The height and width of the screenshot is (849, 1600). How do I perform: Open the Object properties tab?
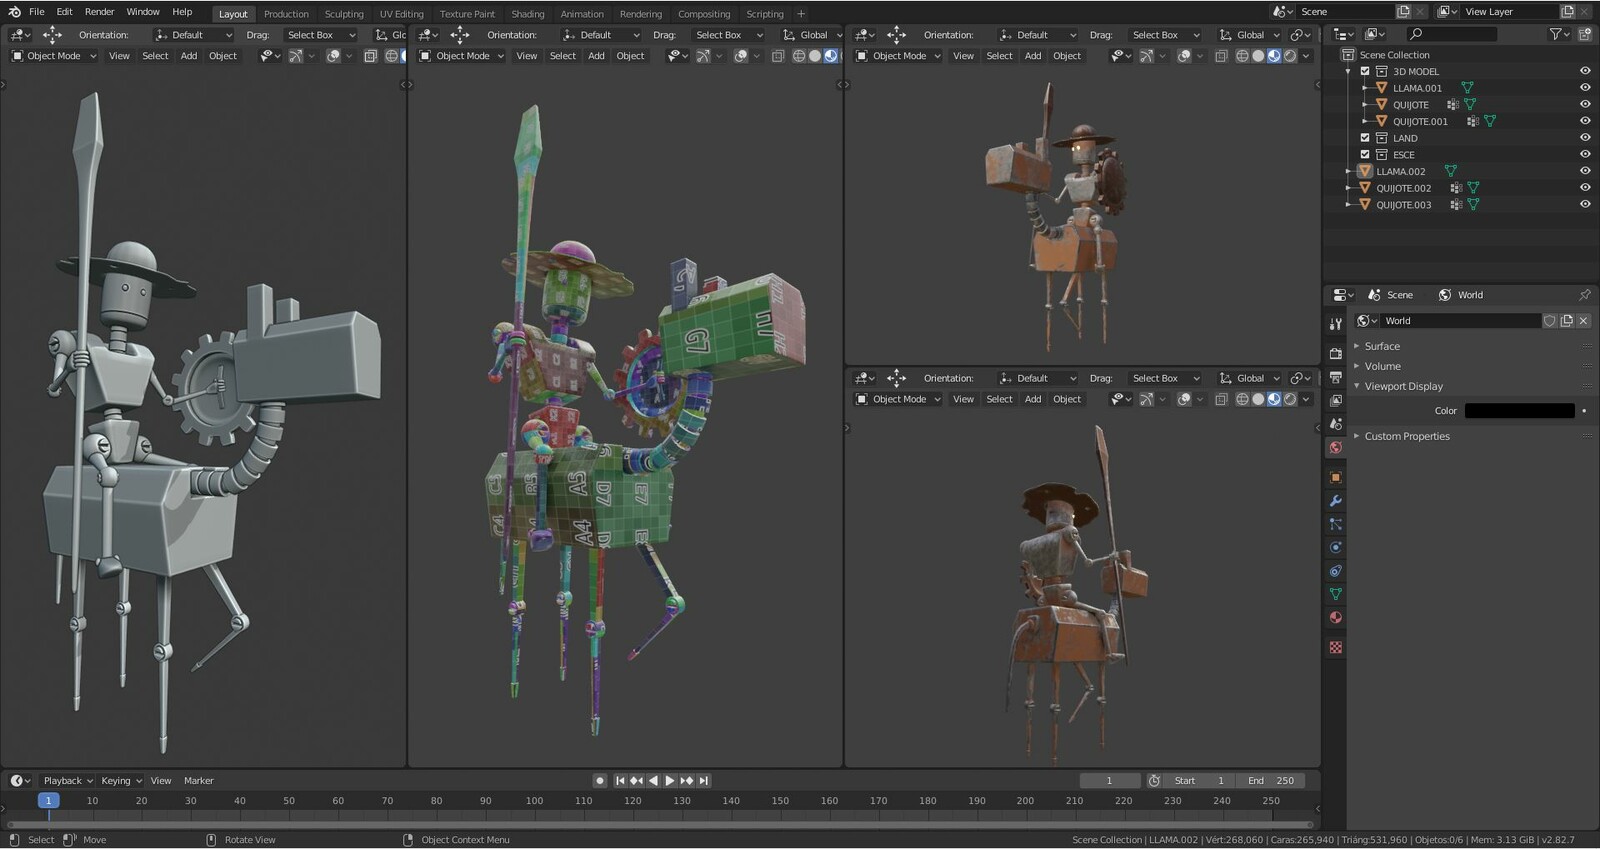(1335, 477)
